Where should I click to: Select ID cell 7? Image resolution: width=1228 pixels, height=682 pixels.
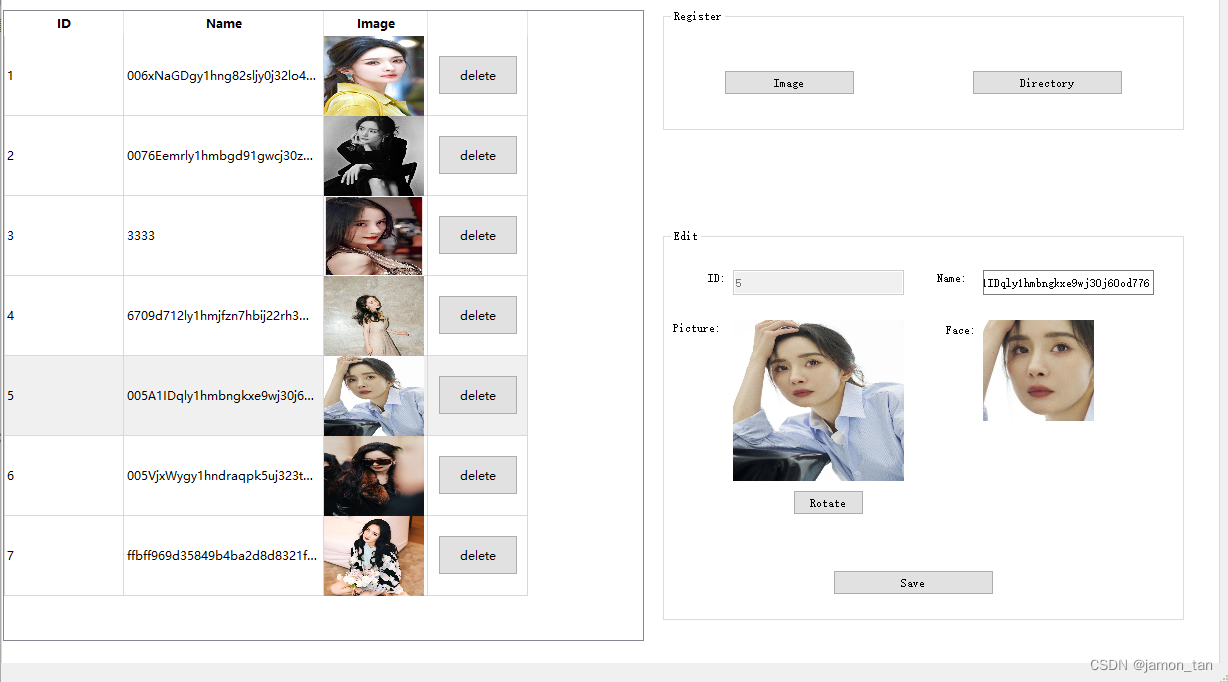pos(64,555)
